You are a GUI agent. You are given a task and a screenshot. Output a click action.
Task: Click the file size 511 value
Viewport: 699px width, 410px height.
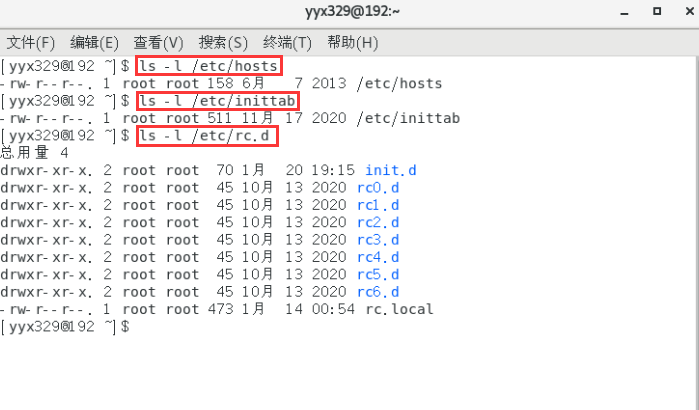coord(221,118)
